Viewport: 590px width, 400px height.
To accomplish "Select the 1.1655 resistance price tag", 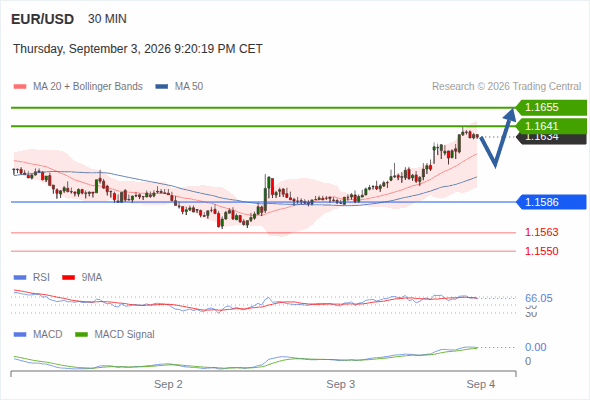I will tap(551, 107).
